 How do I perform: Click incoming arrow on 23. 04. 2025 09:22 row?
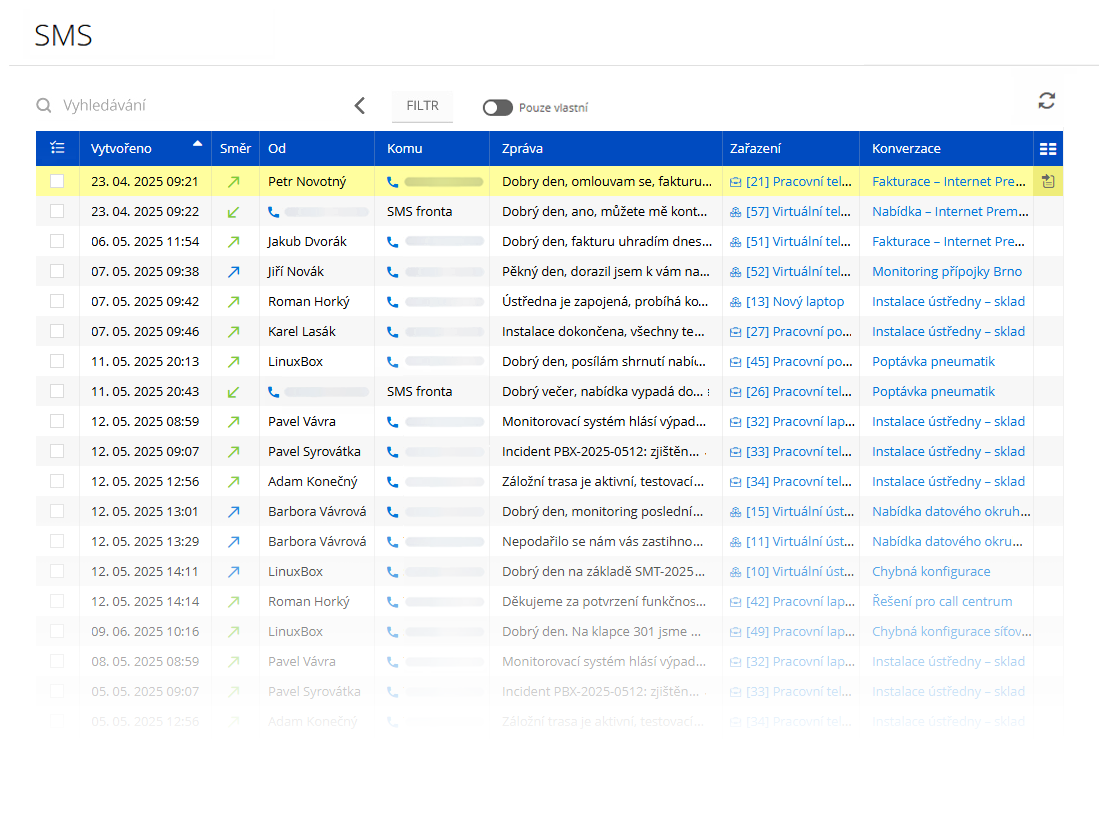[x=233, y=212]
